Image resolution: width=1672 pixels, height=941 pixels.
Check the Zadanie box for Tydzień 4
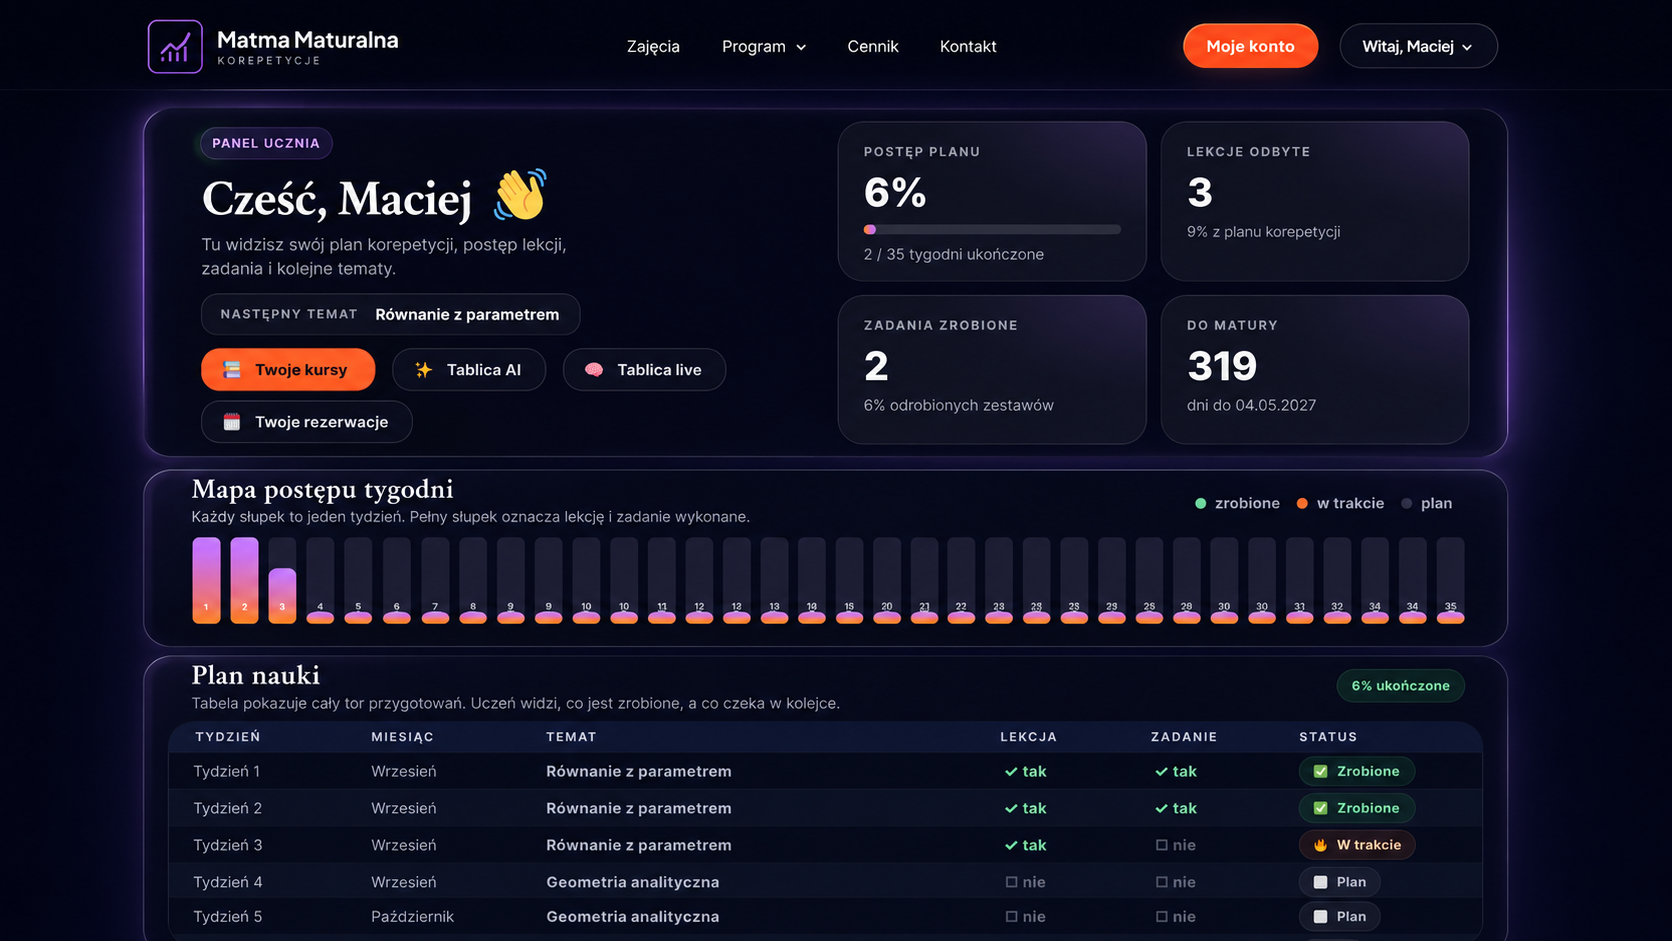click(x=1161, y=882)
